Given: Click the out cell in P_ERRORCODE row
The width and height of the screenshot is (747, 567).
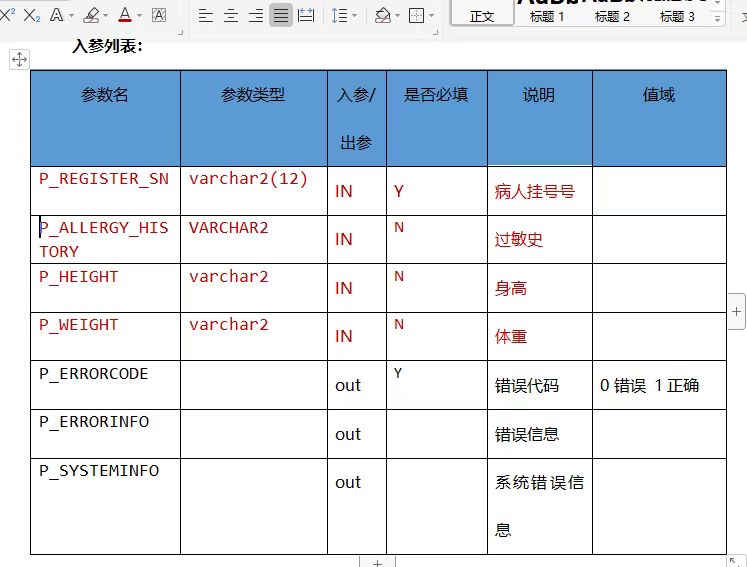Looking at the screenshot, I should (x=357, y=385).
